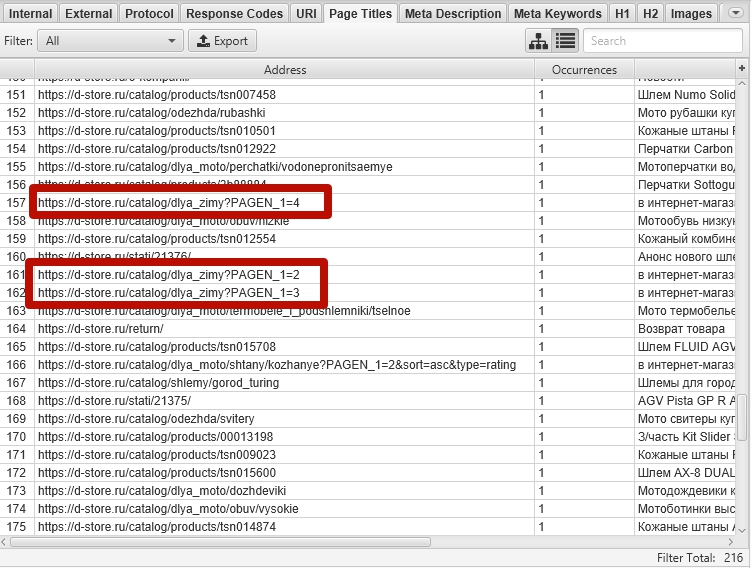Click the horizontal scrollbar thumb
The width and height of the screenshot is (751, 568).
click(220, 542)
